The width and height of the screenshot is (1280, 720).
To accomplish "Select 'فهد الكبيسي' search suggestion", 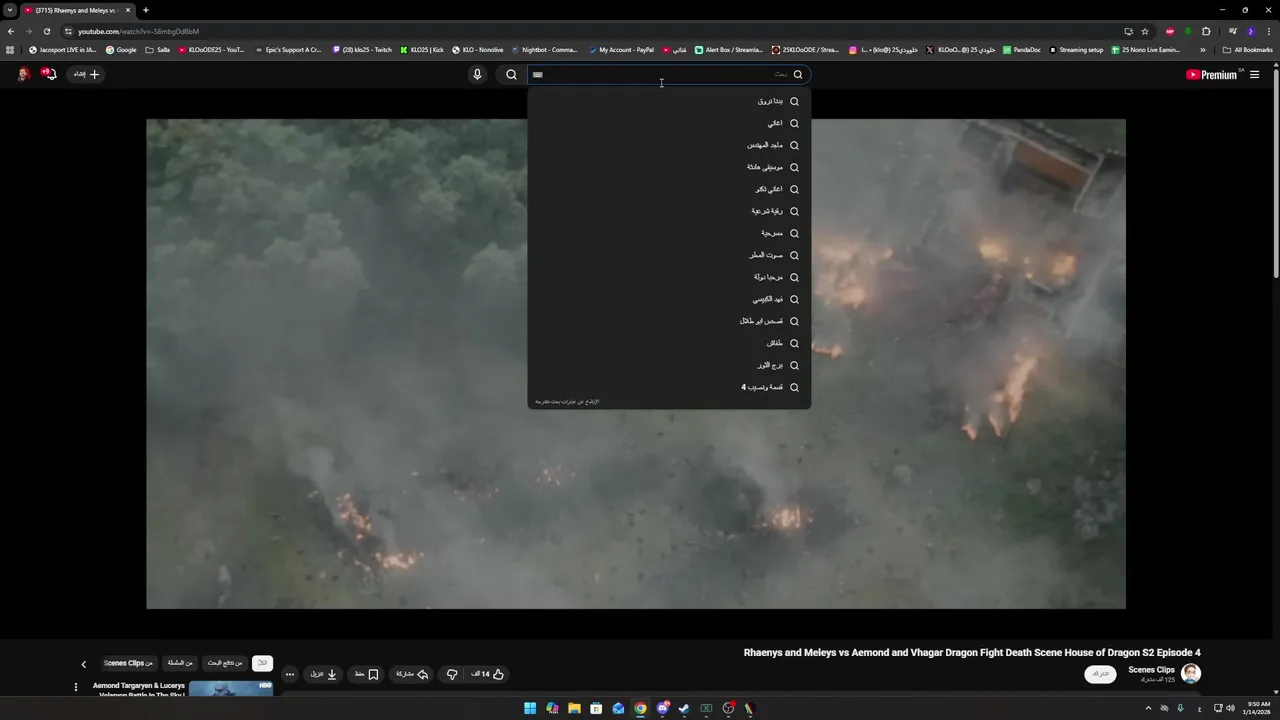I will point(669,299).
